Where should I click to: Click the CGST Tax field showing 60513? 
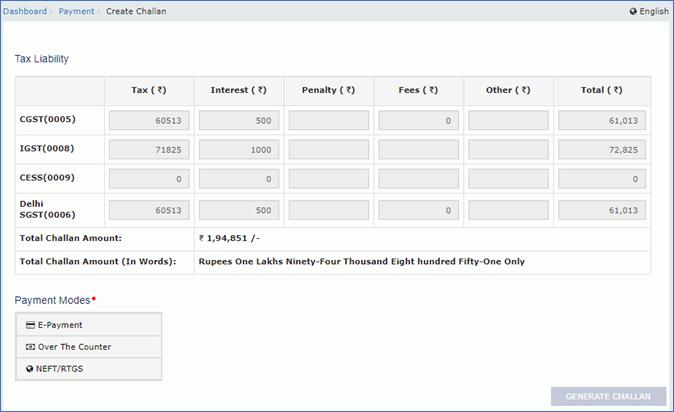click(x=149, y=120)
